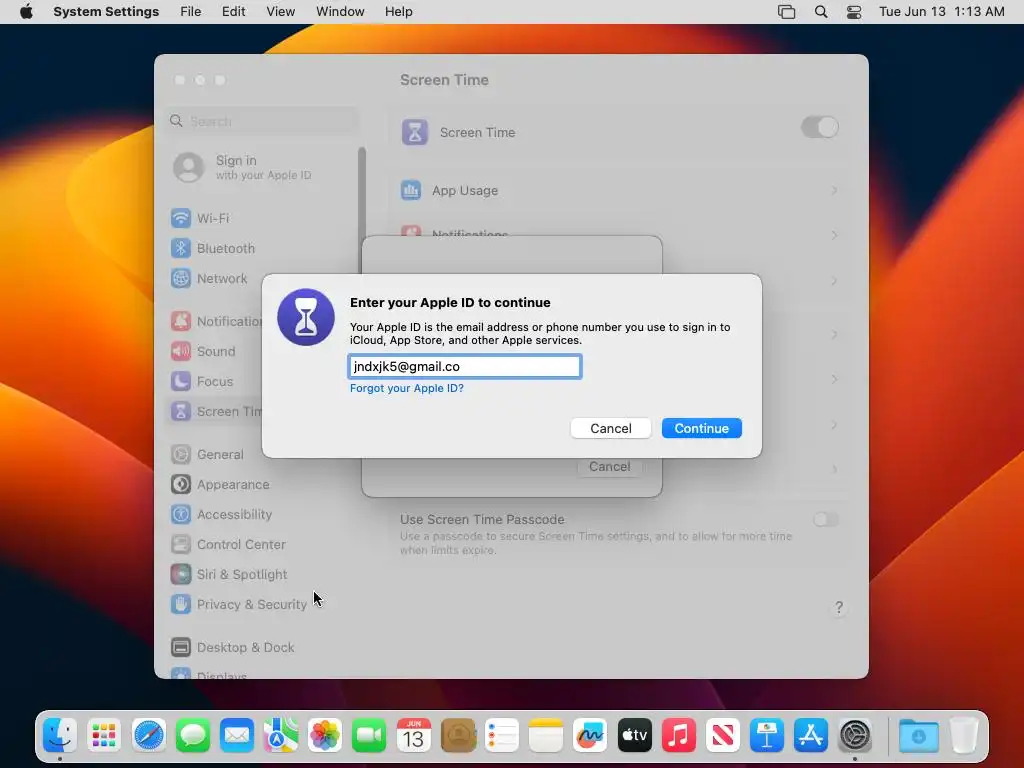Select Network globe icon in sidebar
The height and width of the screenshot is (768, 1024).
tap(181, 278)
